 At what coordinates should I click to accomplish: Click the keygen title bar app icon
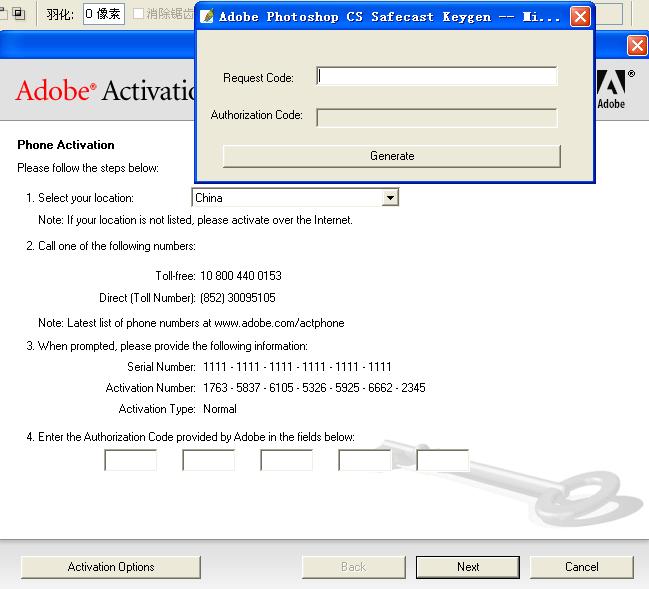[x=207, y=17]
